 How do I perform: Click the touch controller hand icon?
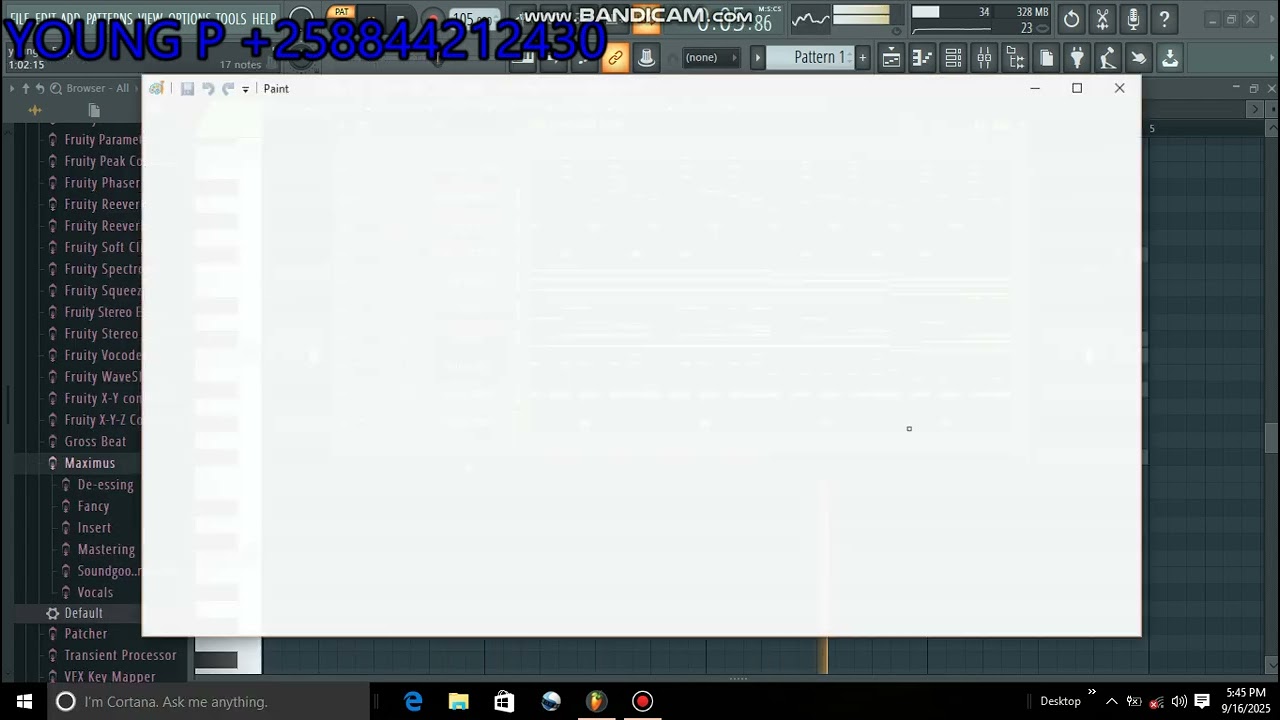click(x=1139, y=58)
